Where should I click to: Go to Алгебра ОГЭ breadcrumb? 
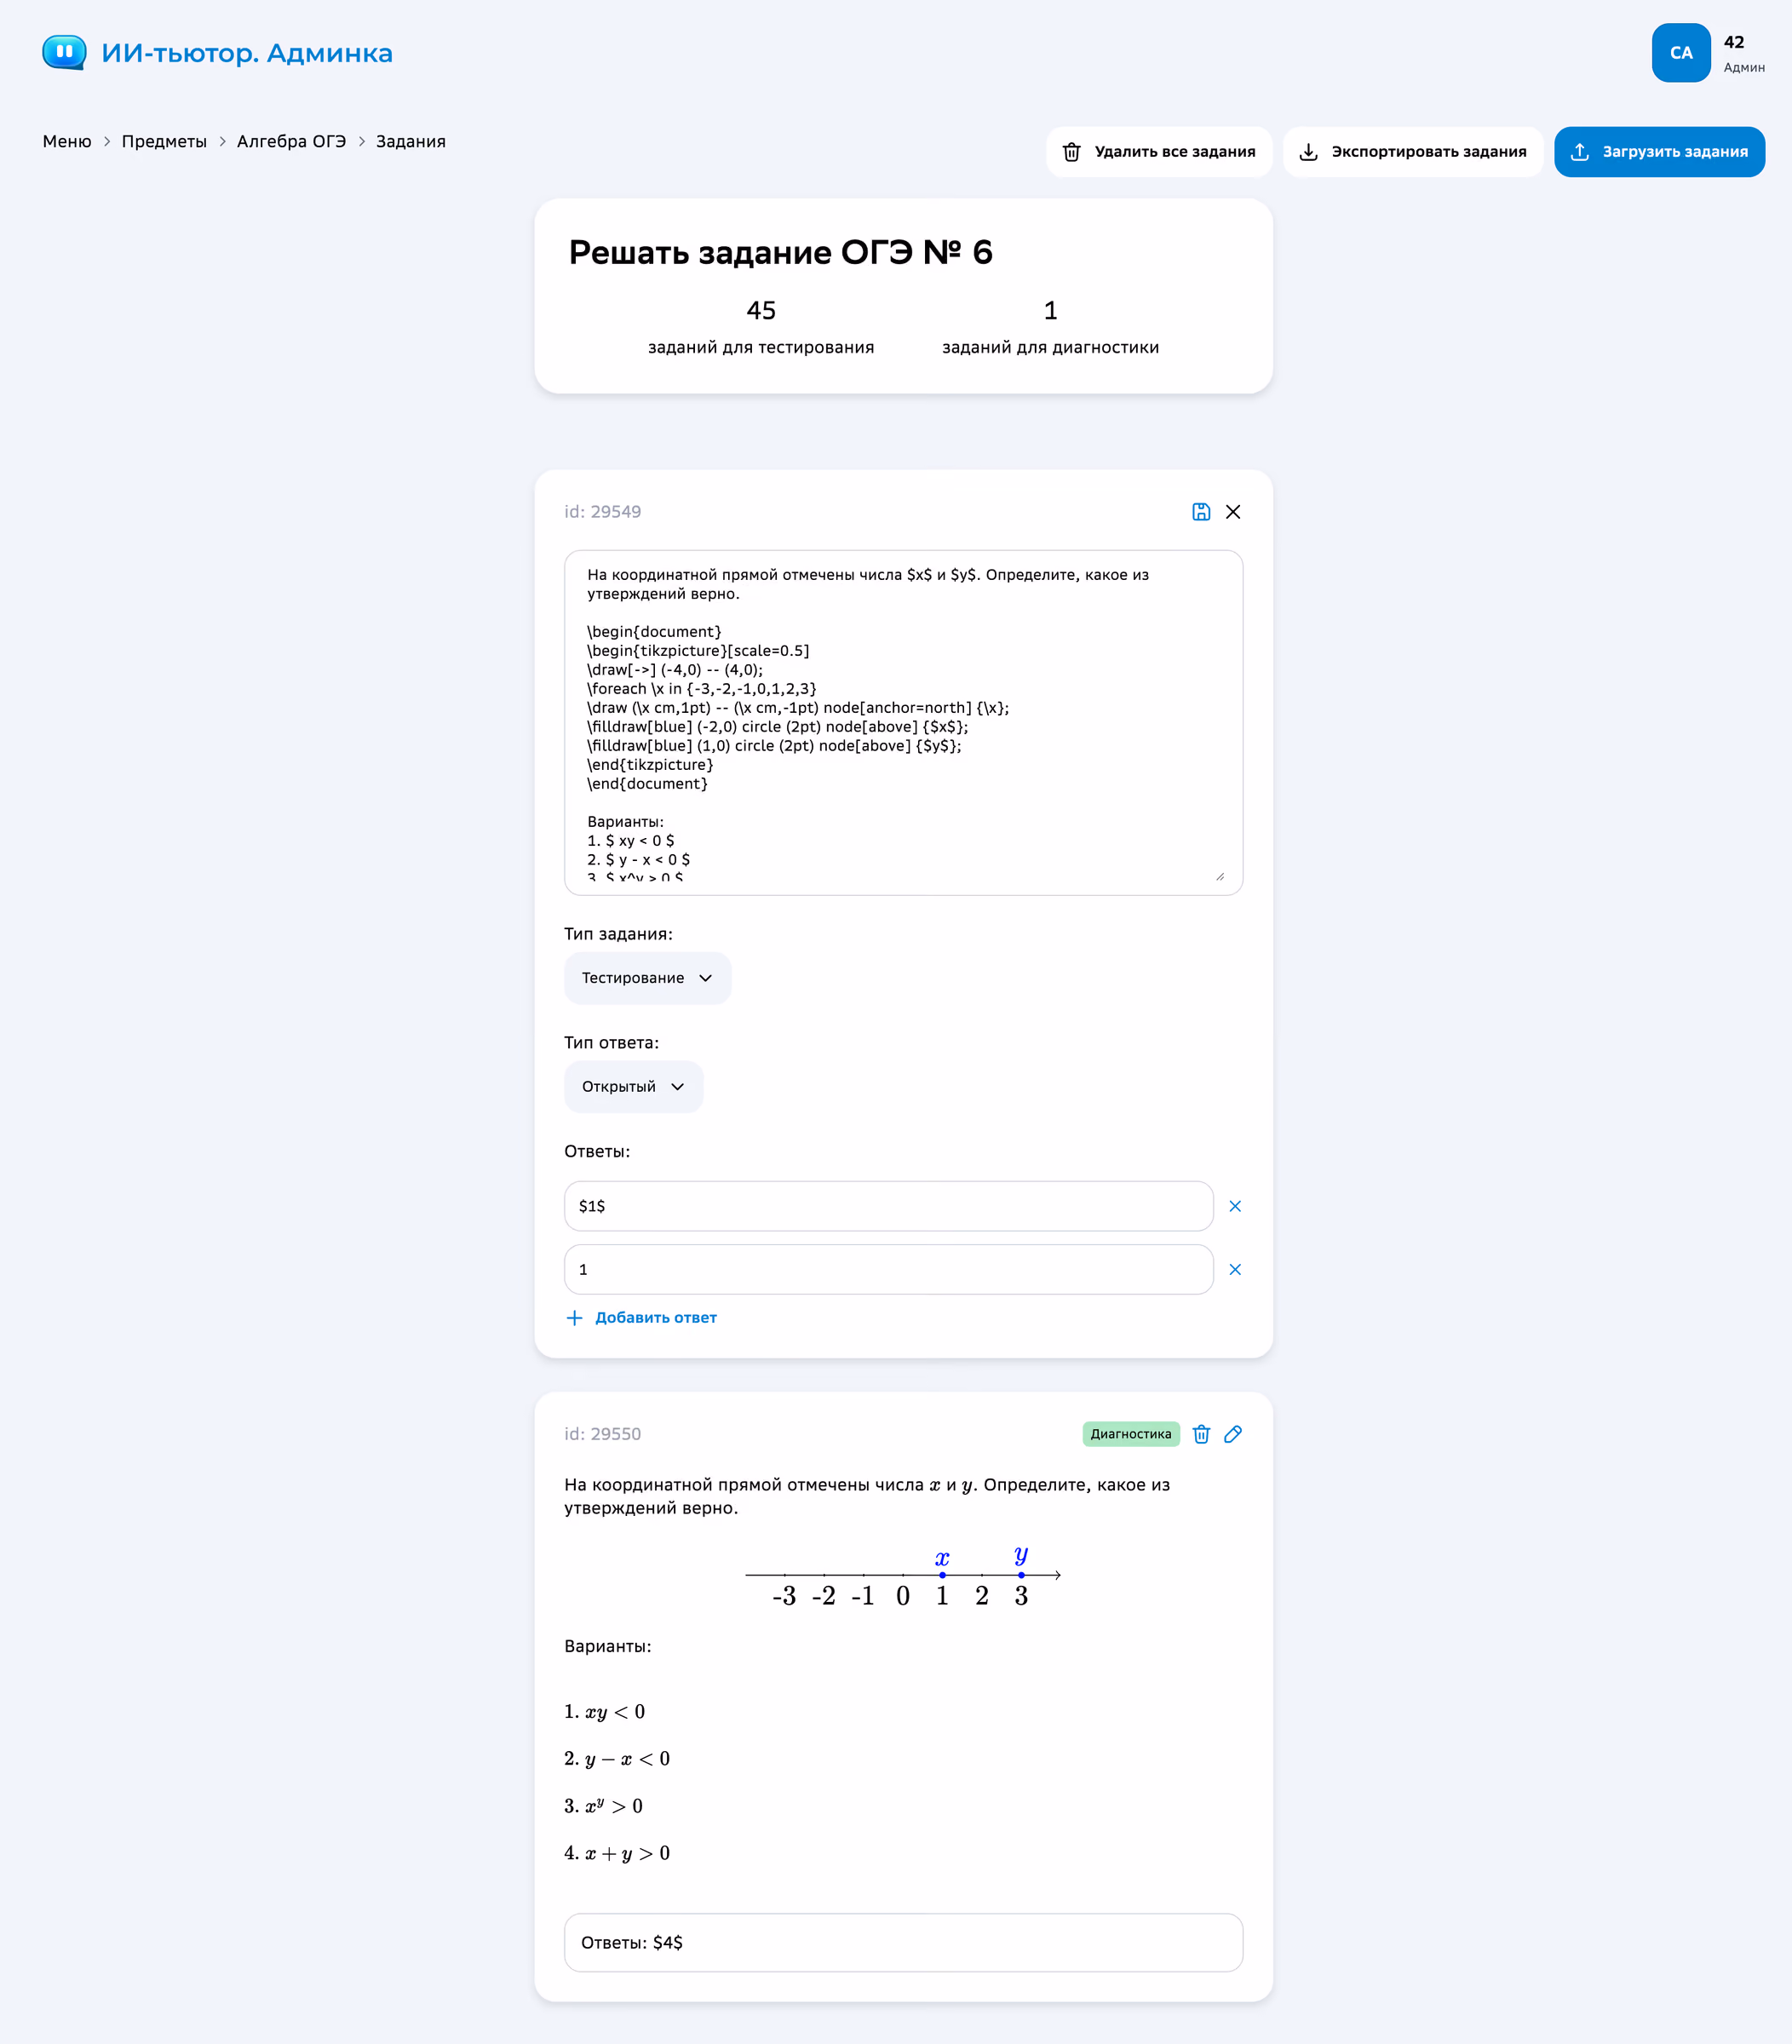point(291,141)
